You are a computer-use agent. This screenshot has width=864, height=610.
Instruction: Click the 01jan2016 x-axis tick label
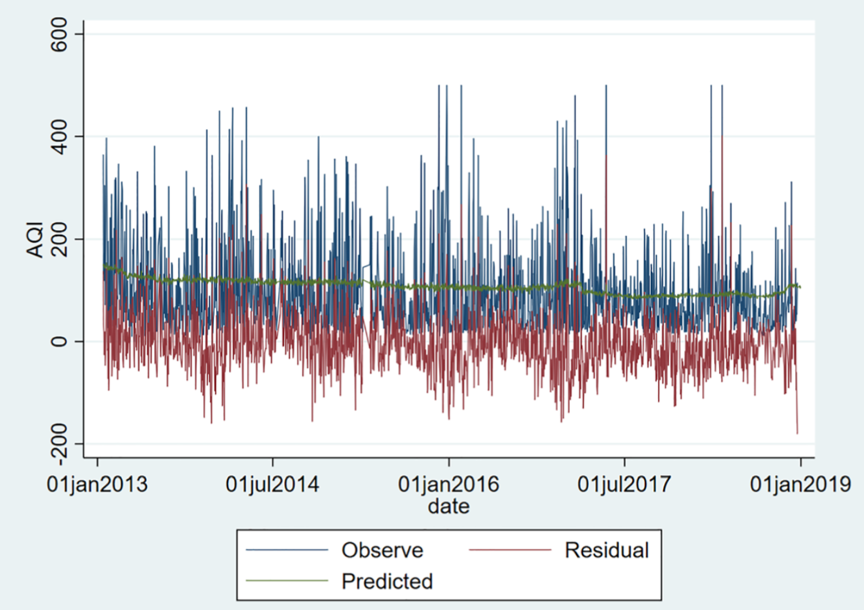(x=448, y=486)
